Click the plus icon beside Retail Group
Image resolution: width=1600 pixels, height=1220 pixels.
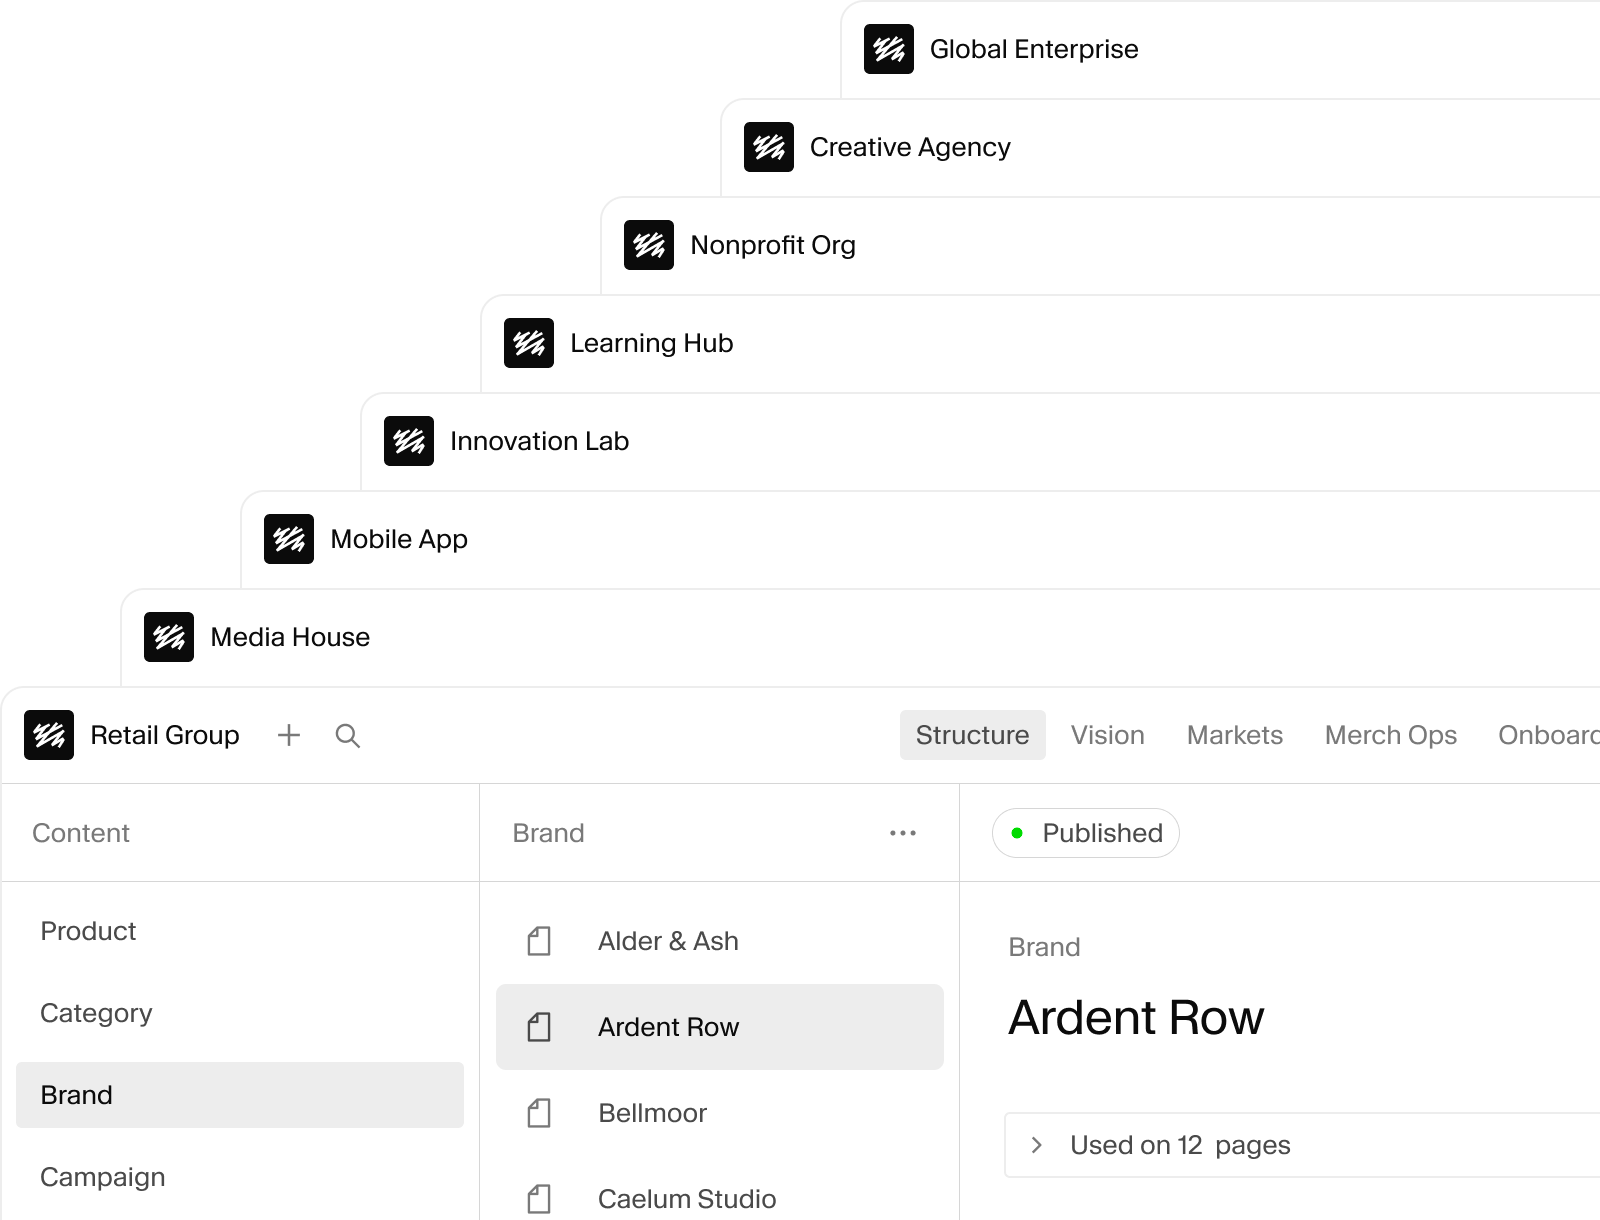[289, 736]
